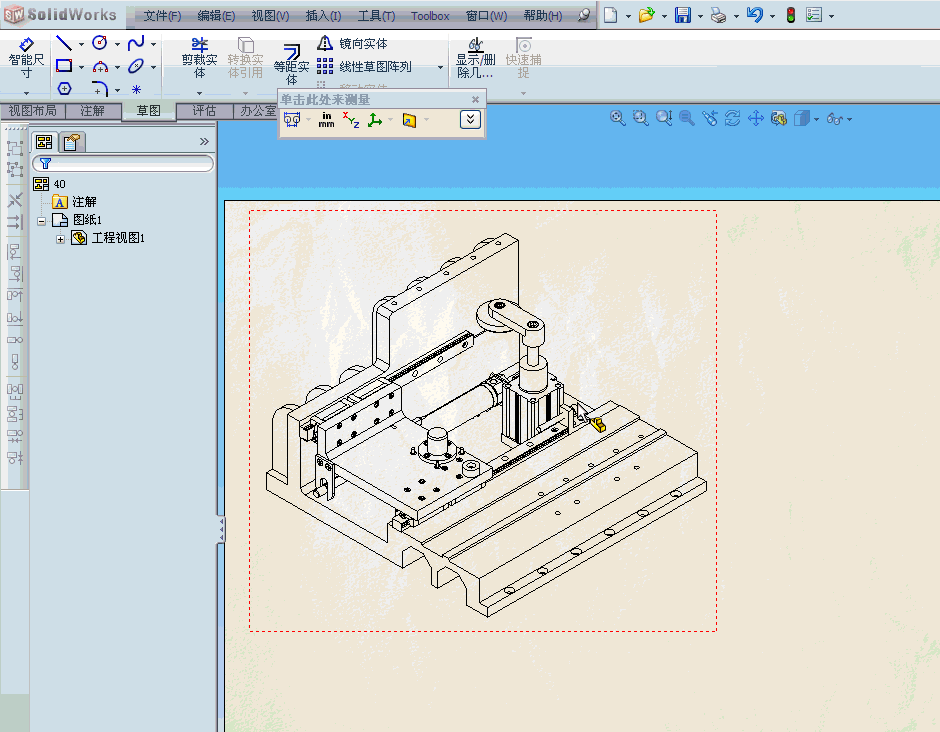Viewport: 940px width, 732px height.
Task: Click the Options checklist icon
Action: (x=814, y=15)
